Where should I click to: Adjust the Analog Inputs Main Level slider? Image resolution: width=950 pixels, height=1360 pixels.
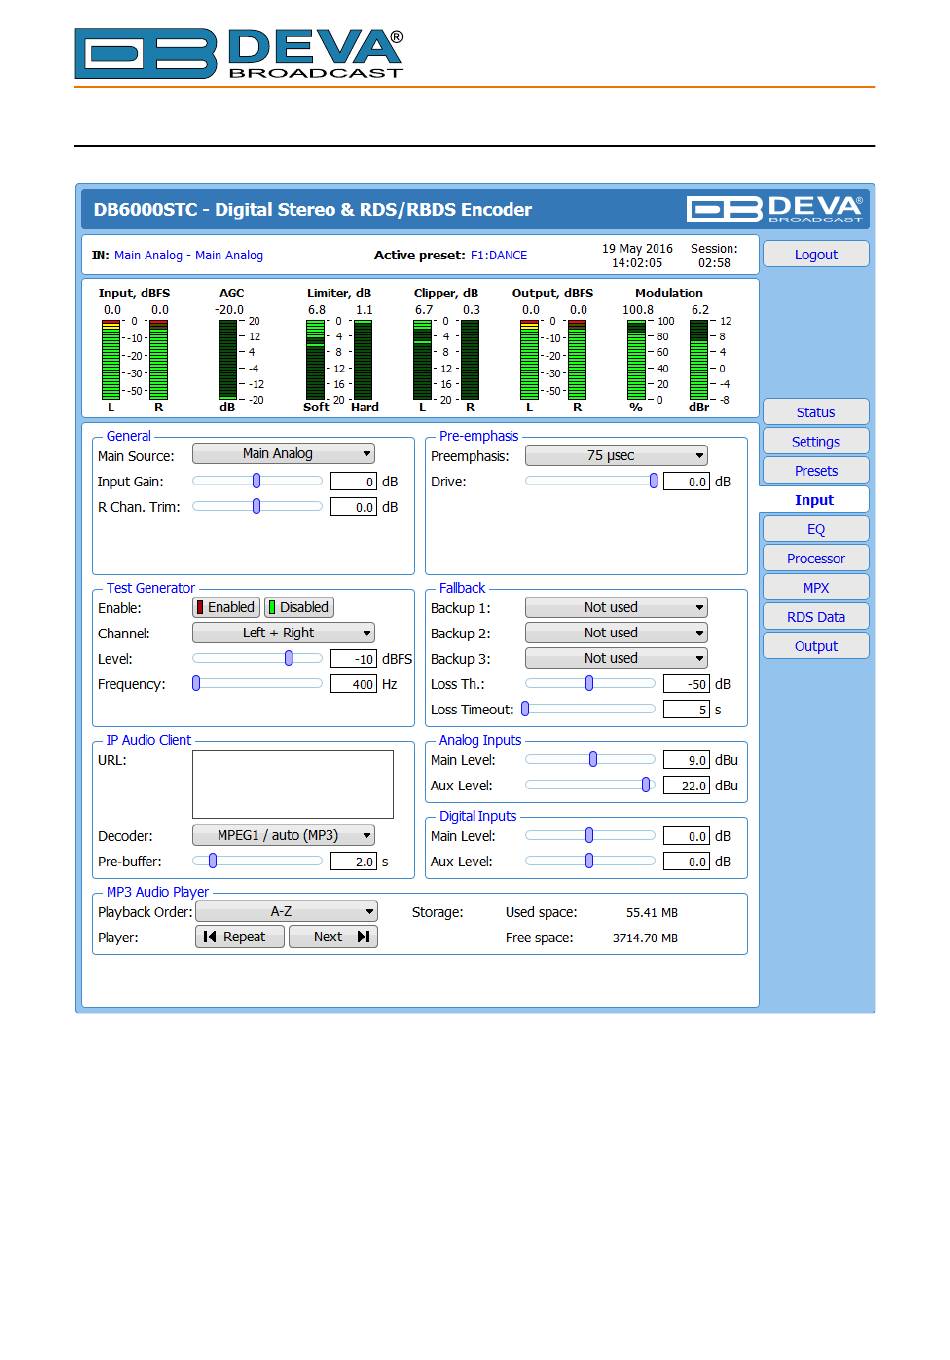click(x=590, y=760)
